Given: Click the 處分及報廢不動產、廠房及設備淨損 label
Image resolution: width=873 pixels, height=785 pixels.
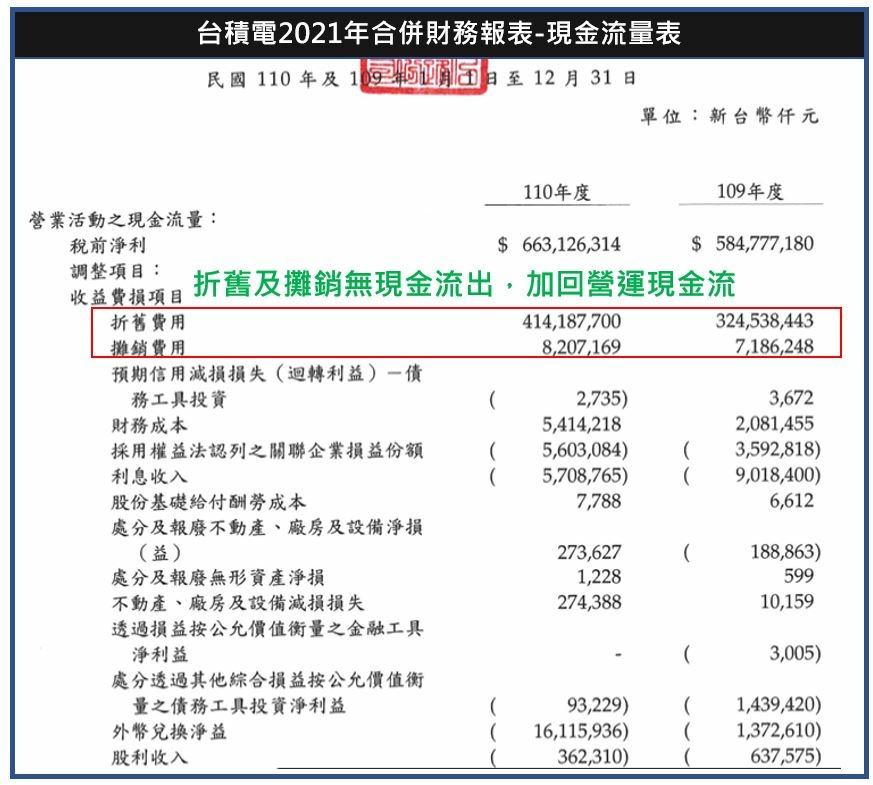Looking at the screenshot, I should point(267,527).
